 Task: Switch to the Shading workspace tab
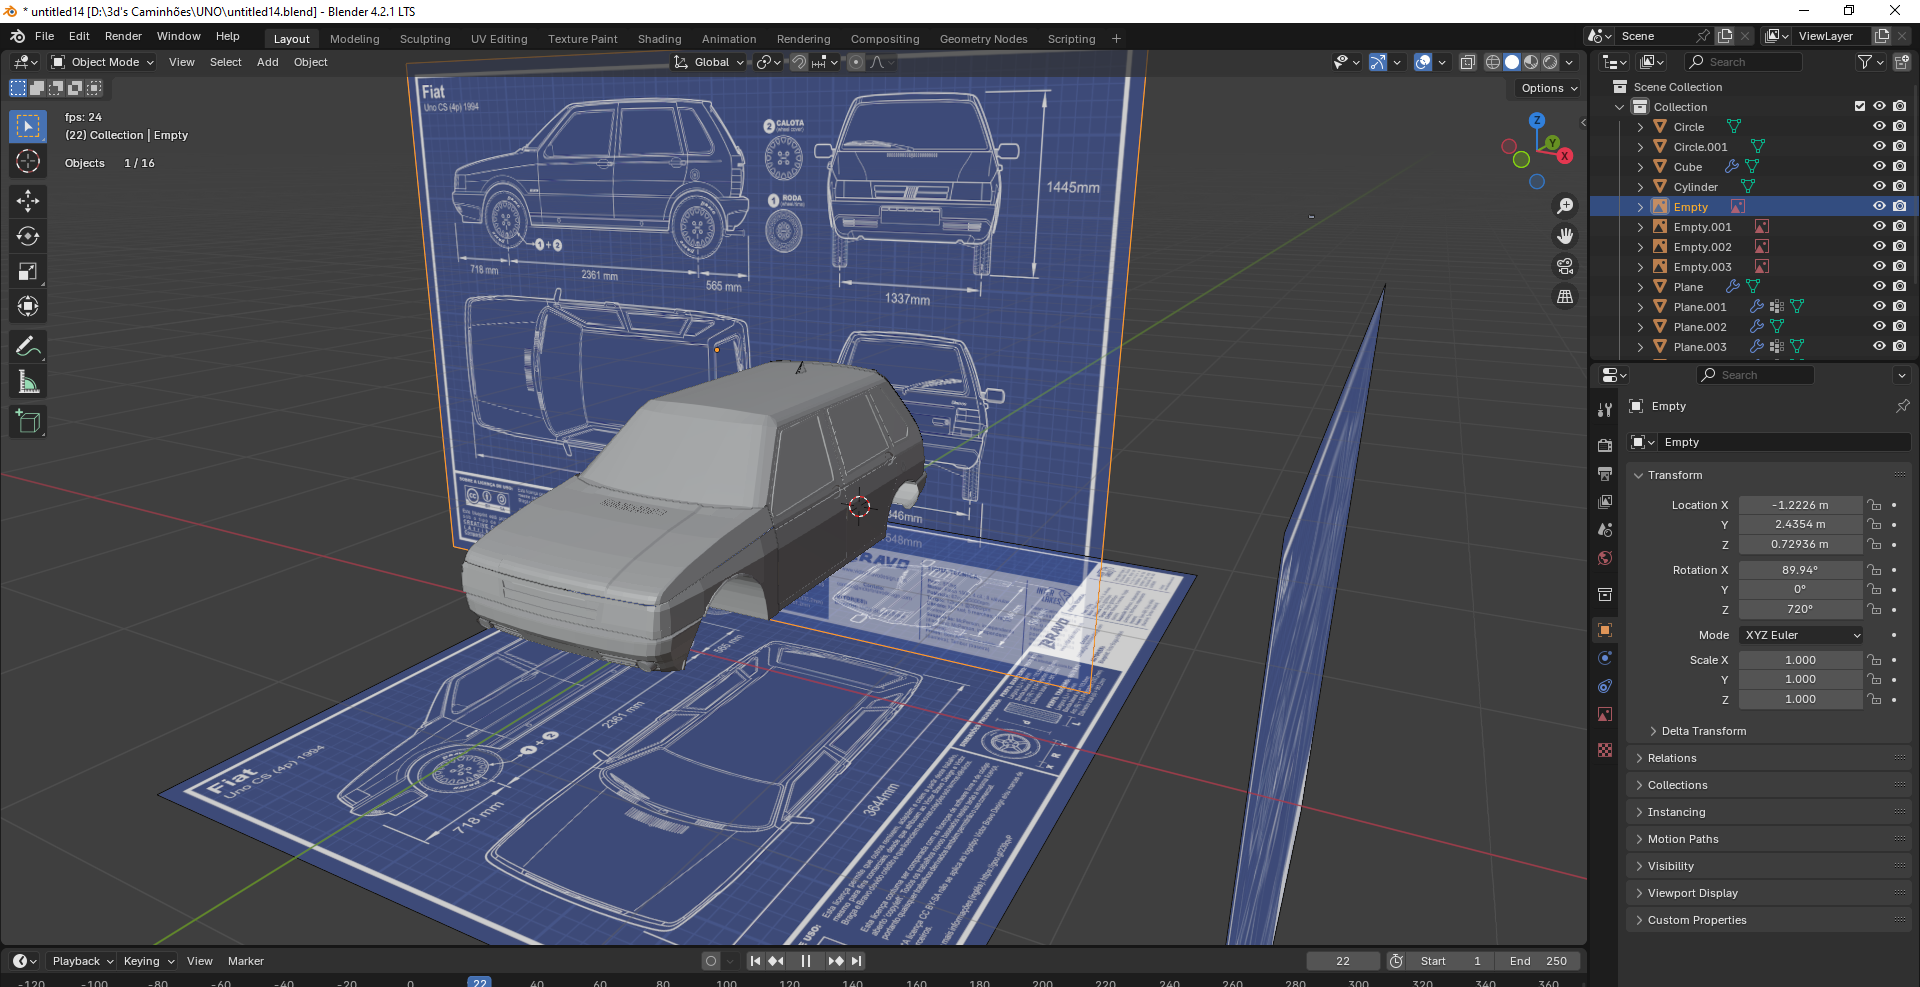point(659,39)
